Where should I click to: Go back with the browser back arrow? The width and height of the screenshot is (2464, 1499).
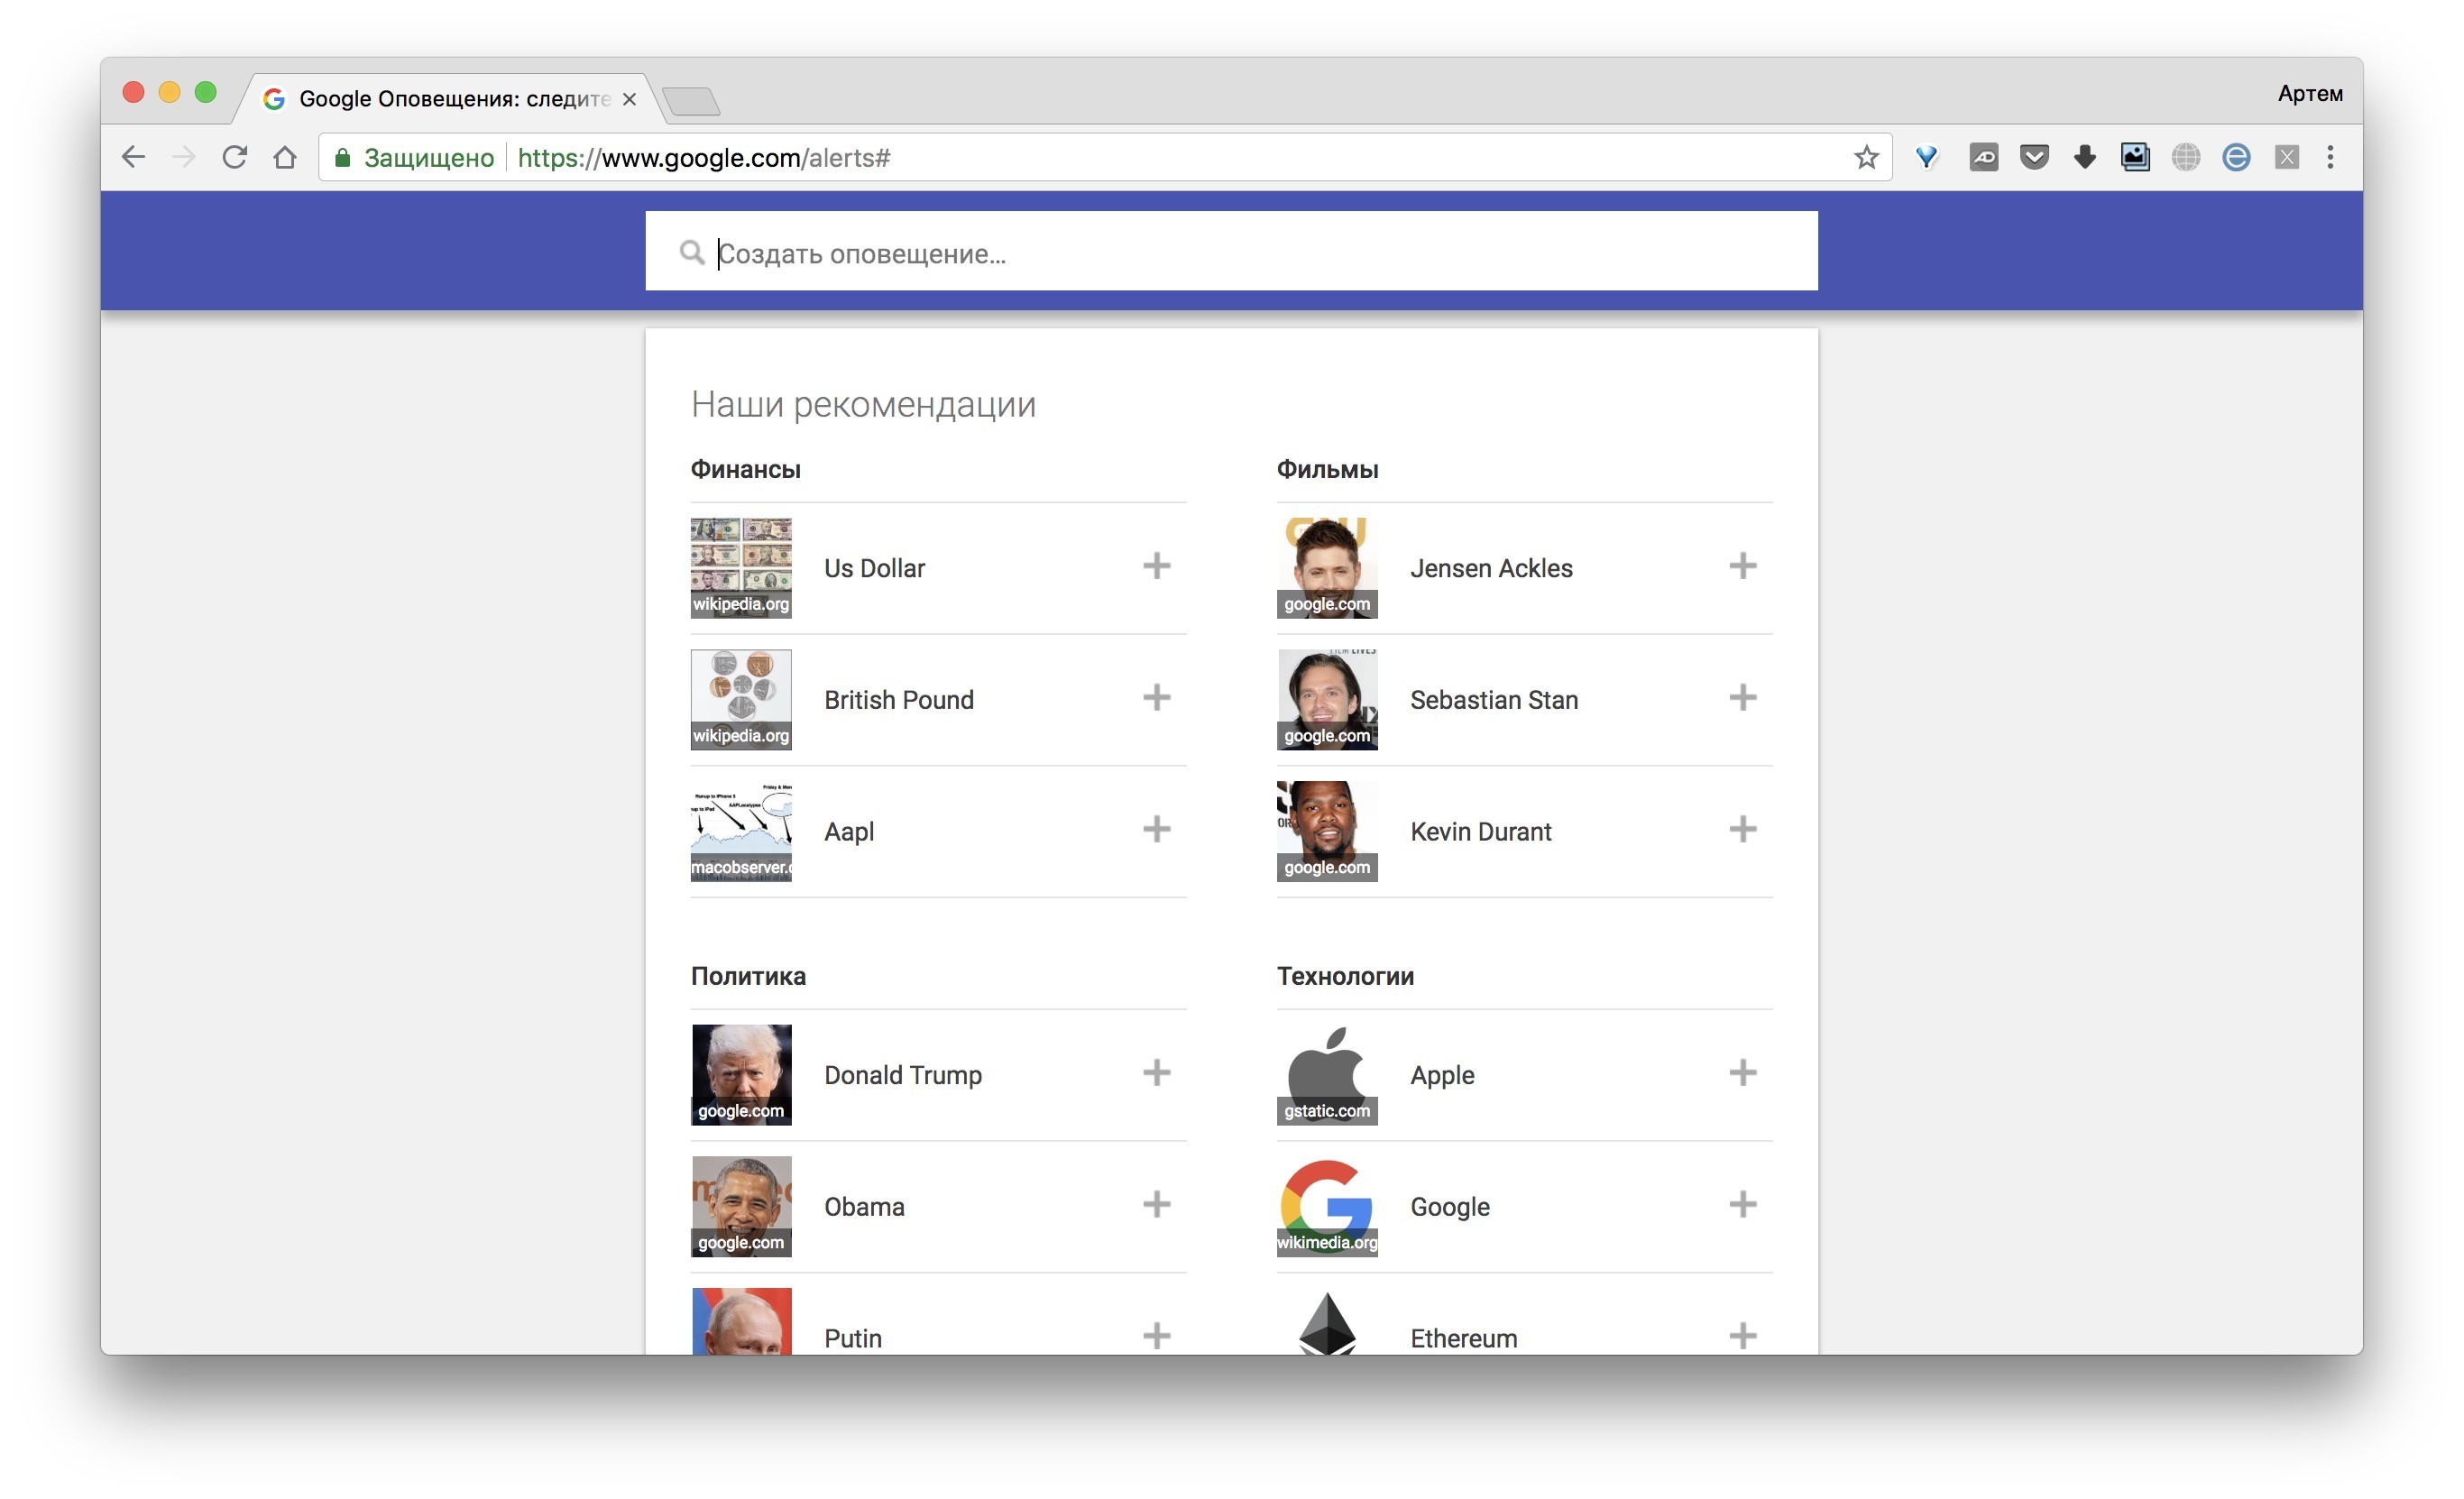(133, 157)
